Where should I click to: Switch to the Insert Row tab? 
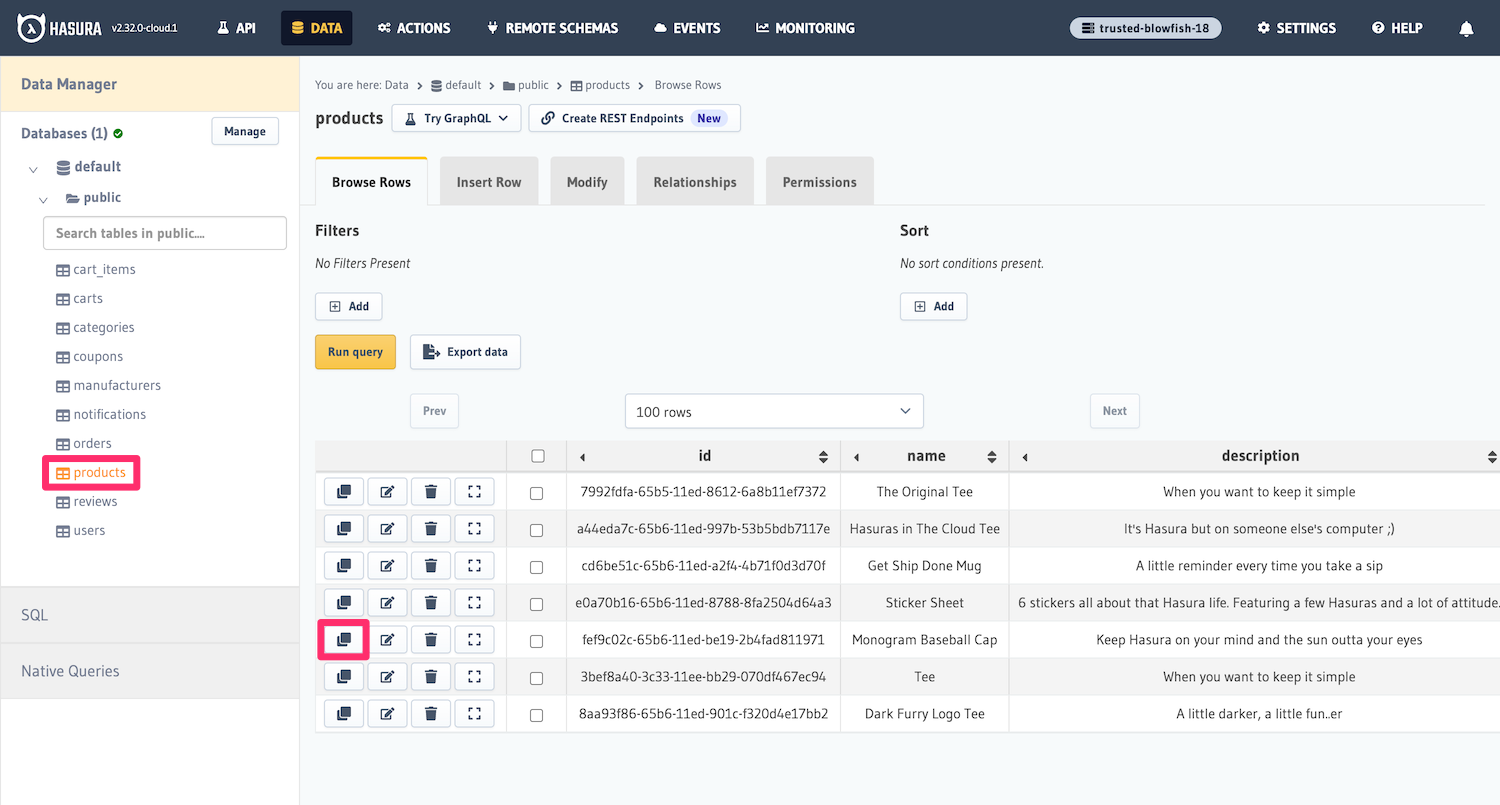tap(489, 182)
